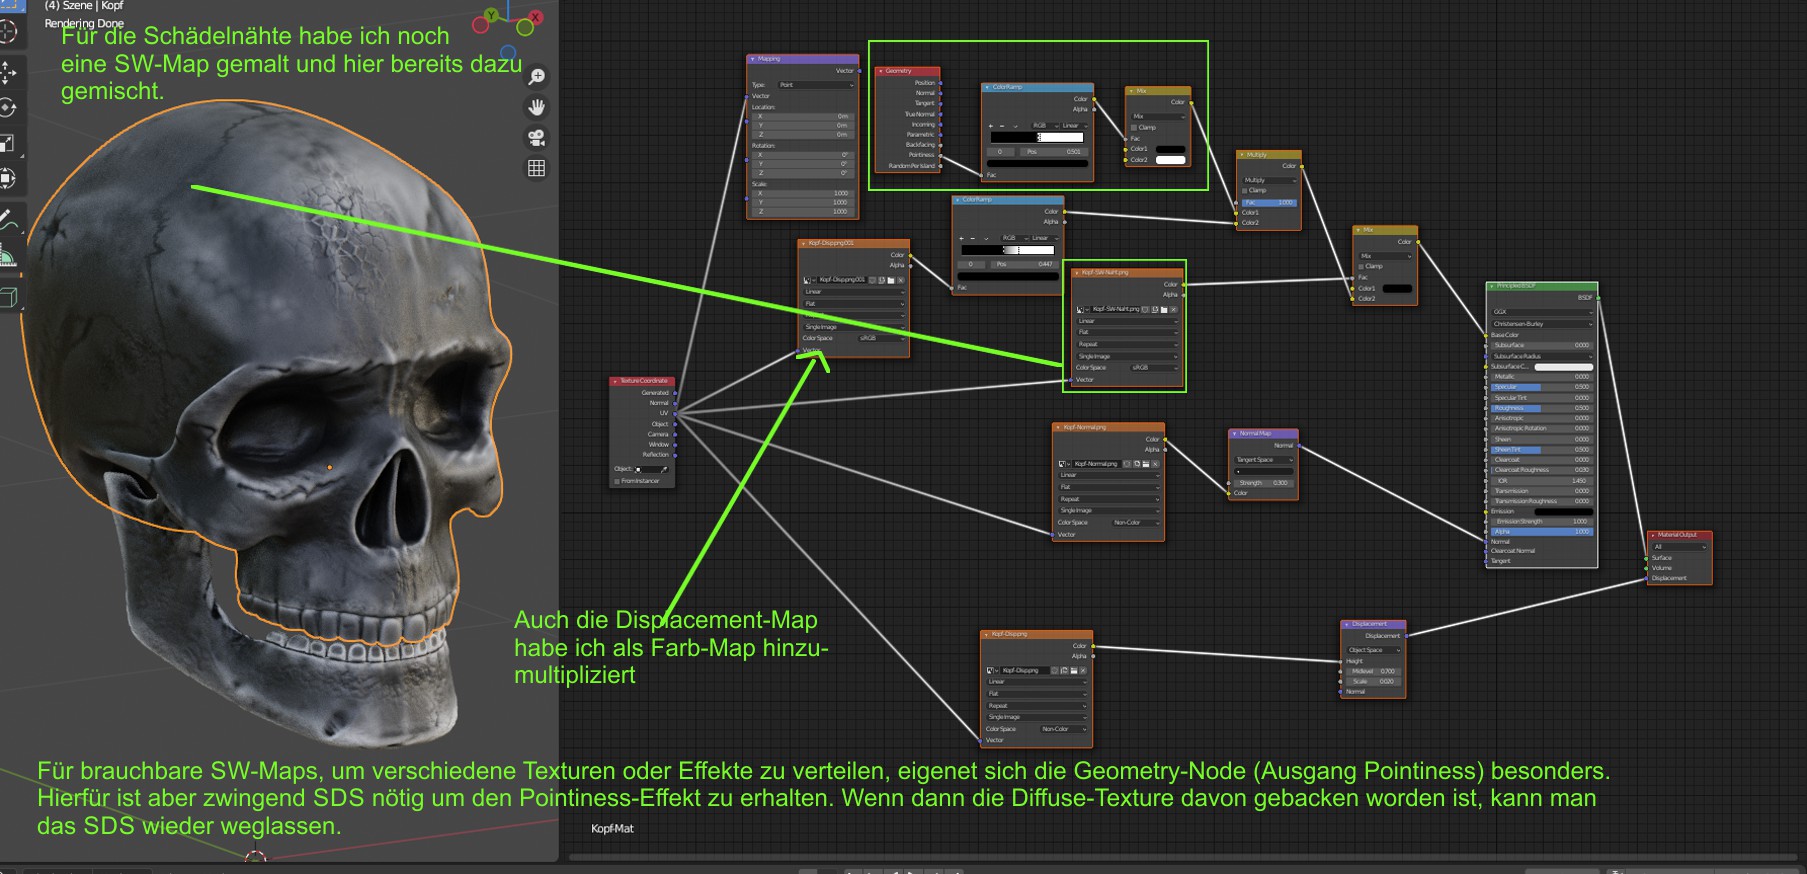Open folder icon in Kopf-SW-Naht.png node

click(1164, 309)
